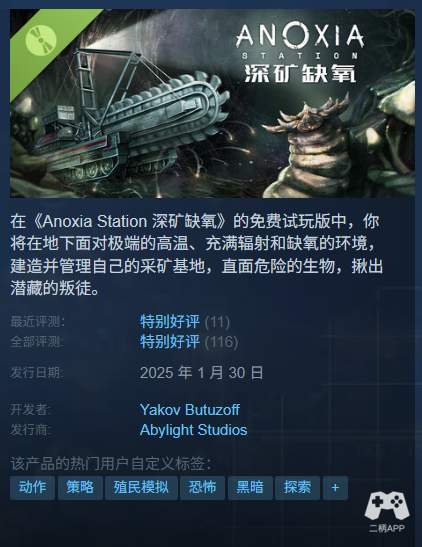The height and width of the screenshot is (547, 422).
Task: Click the 该产品的热门用户自定义标签 heading
Action: 111,463
